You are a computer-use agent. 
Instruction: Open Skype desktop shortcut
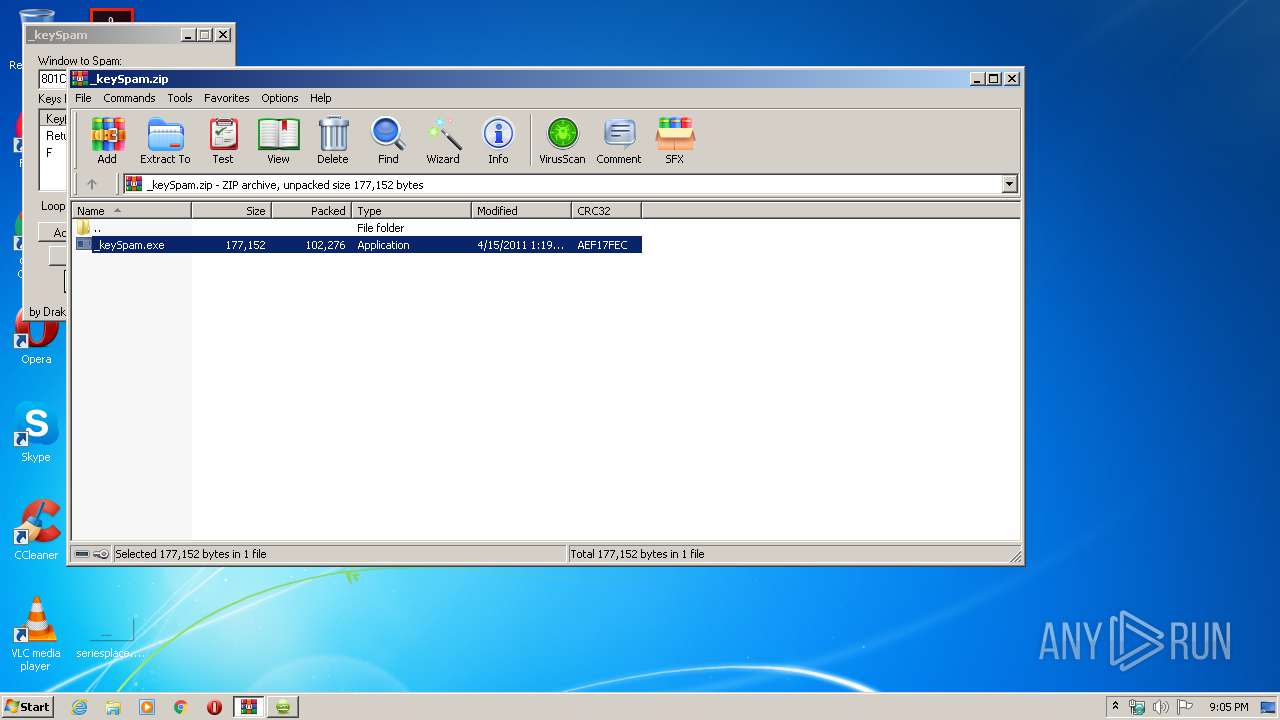tap(36, 433)
